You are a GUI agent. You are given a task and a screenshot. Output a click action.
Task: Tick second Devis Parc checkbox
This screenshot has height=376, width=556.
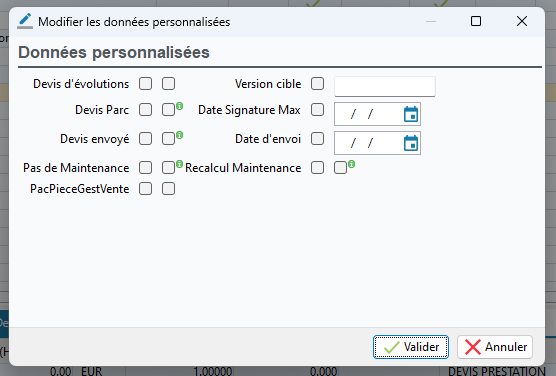(168, 110)
